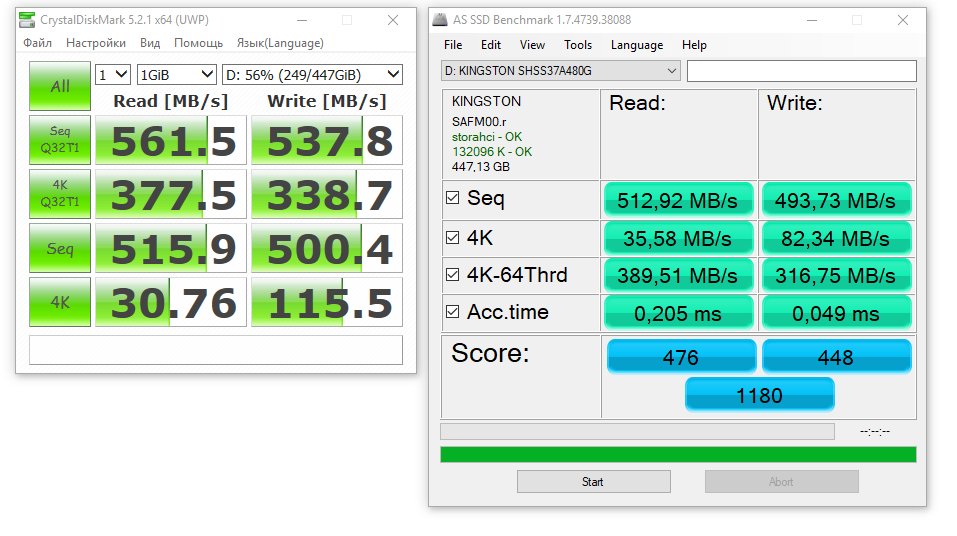
Task: Click the AS SSD Benchmark title bar icon
Action: 440,20
